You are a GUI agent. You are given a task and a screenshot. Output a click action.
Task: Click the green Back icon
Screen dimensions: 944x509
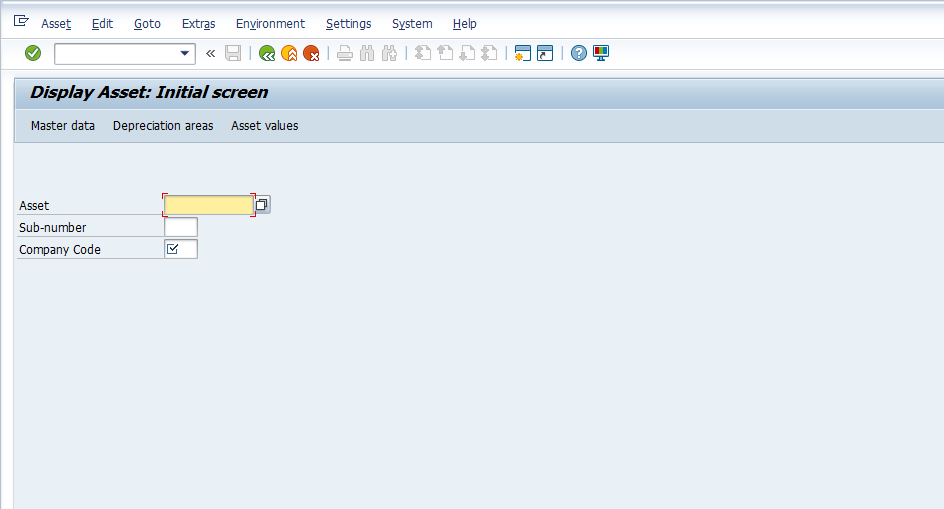click(267, 54)
